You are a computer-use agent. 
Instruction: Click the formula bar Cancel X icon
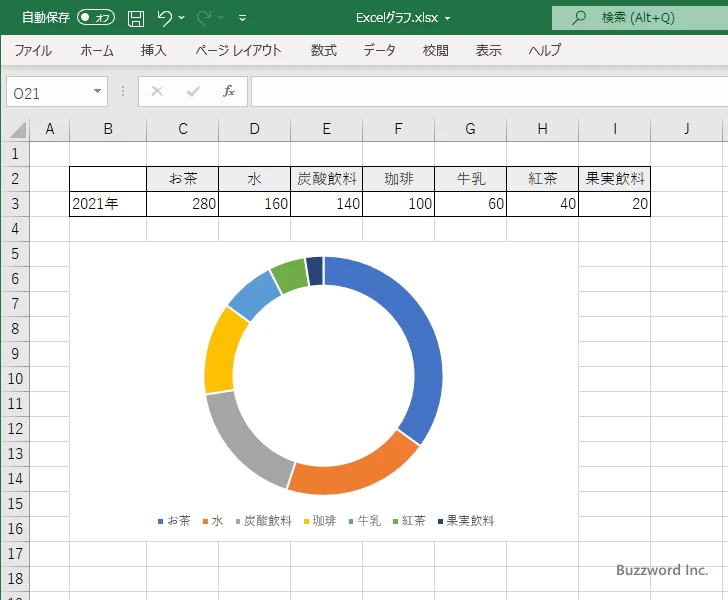click(157, 91)
